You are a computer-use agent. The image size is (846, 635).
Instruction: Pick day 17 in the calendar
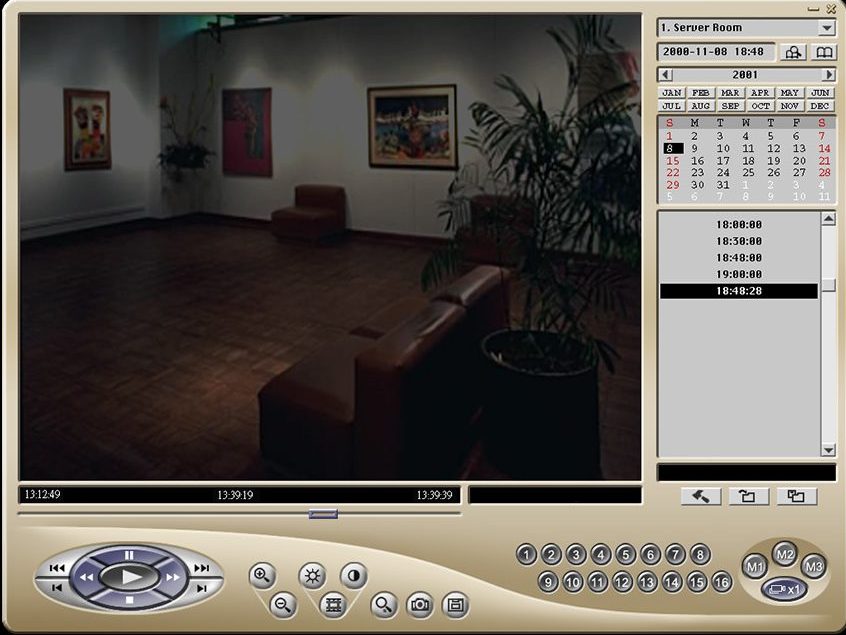[x=723, y=160]
